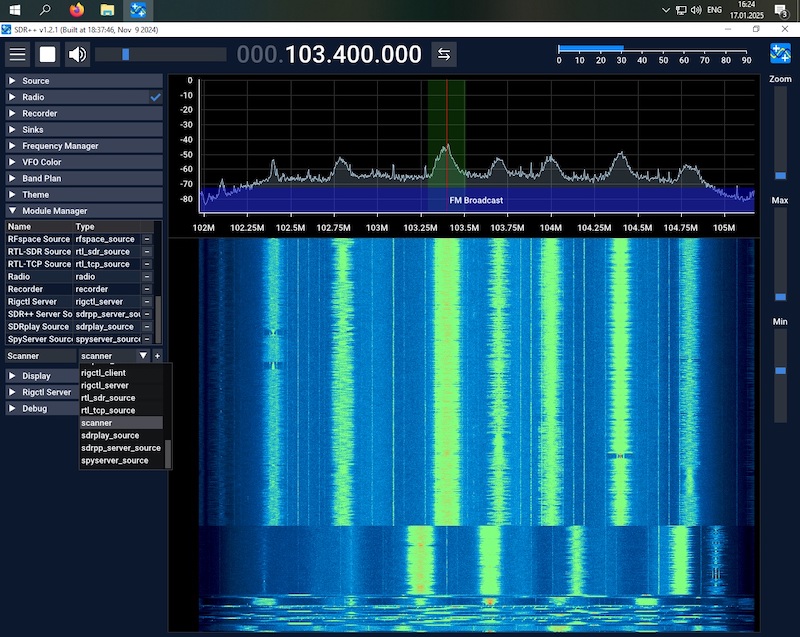Adjust the Zoom slider

click(780, 134)
